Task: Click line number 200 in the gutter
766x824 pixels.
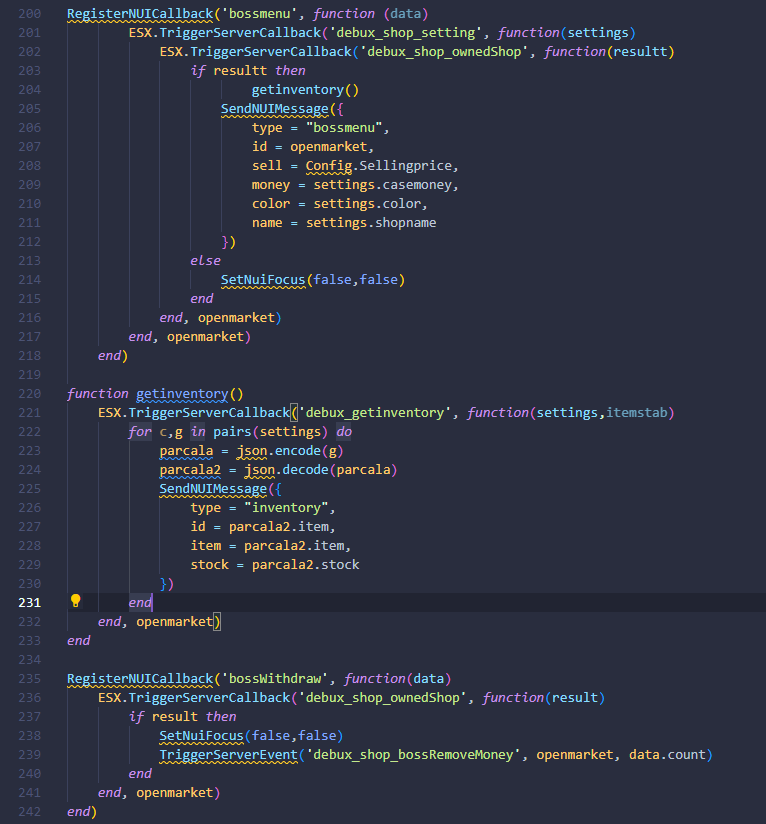Action: tap(29, 14)
